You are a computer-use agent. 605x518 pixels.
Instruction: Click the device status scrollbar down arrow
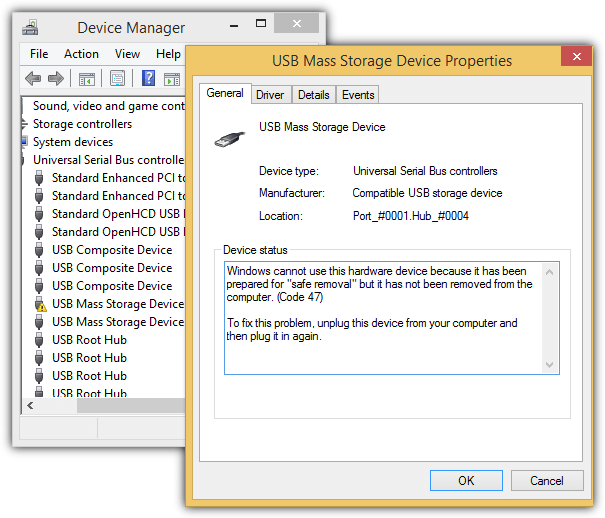(x=550, y=365)
